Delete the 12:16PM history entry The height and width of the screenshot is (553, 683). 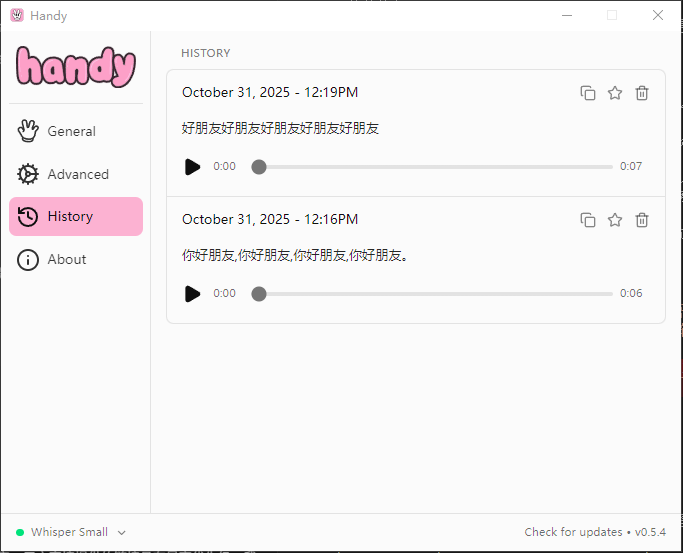click(x=642, y=220)
